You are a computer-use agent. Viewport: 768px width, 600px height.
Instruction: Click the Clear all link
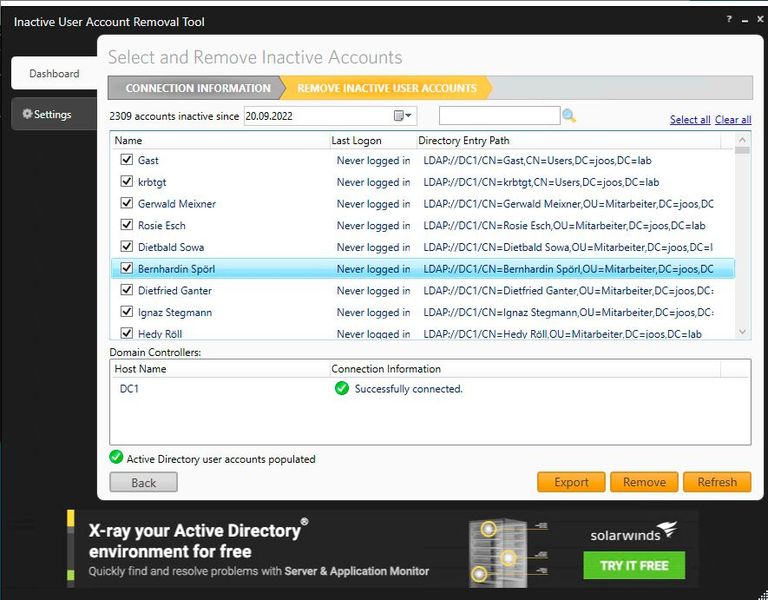(x=733, y=120)
